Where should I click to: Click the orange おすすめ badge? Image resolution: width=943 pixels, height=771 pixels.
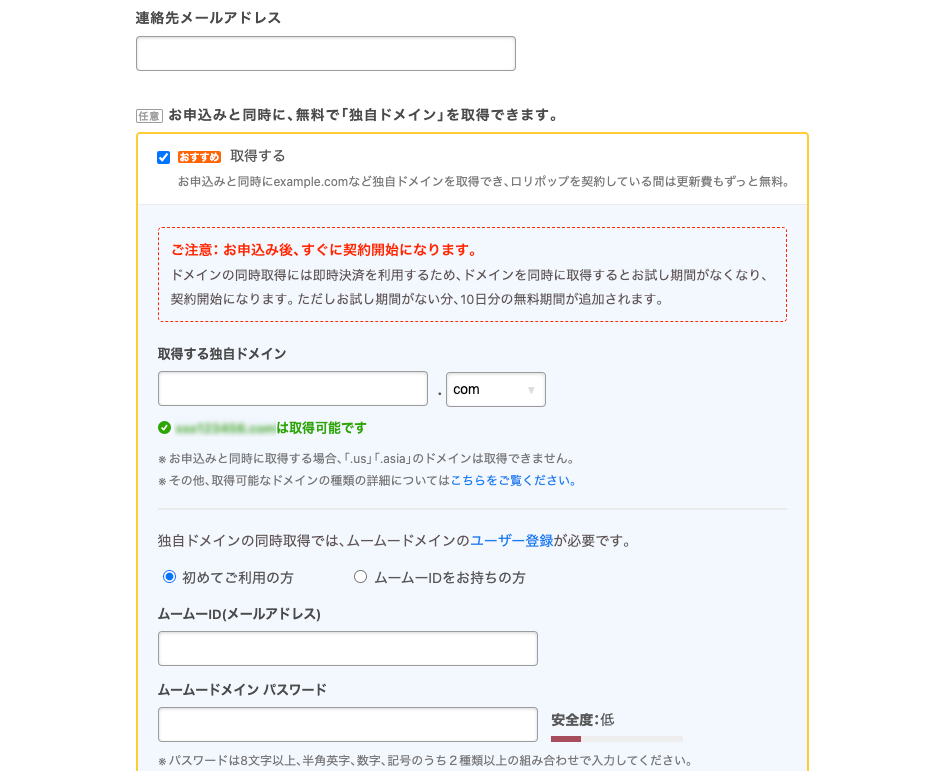pos(199,157)
